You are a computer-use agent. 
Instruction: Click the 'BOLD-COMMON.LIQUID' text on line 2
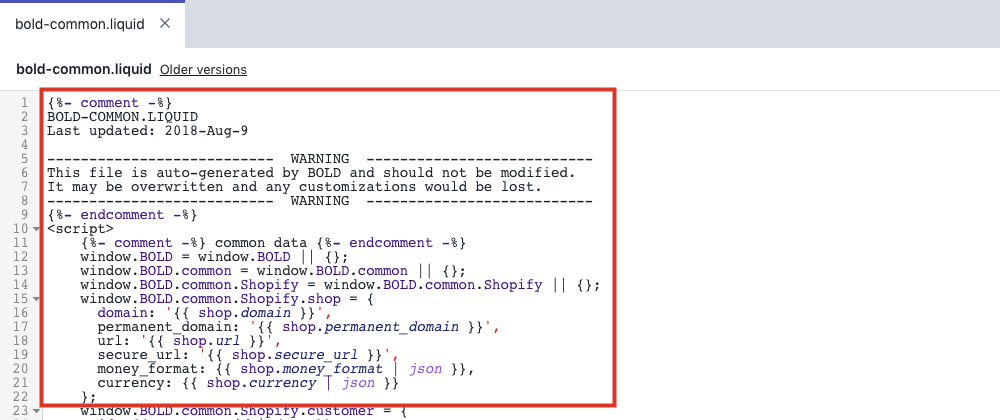point(122,117)
